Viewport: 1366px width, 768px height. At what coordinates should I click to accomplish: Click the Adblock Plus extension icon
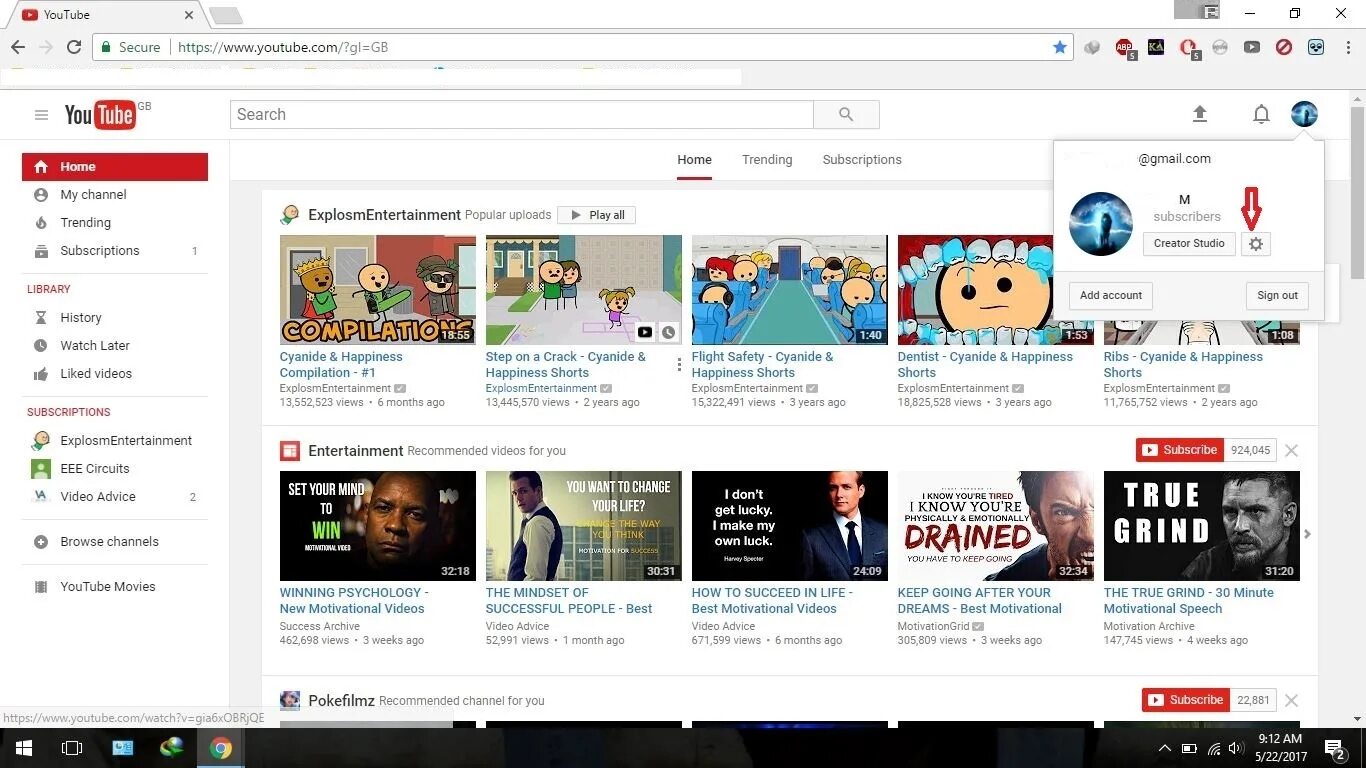1123,47
